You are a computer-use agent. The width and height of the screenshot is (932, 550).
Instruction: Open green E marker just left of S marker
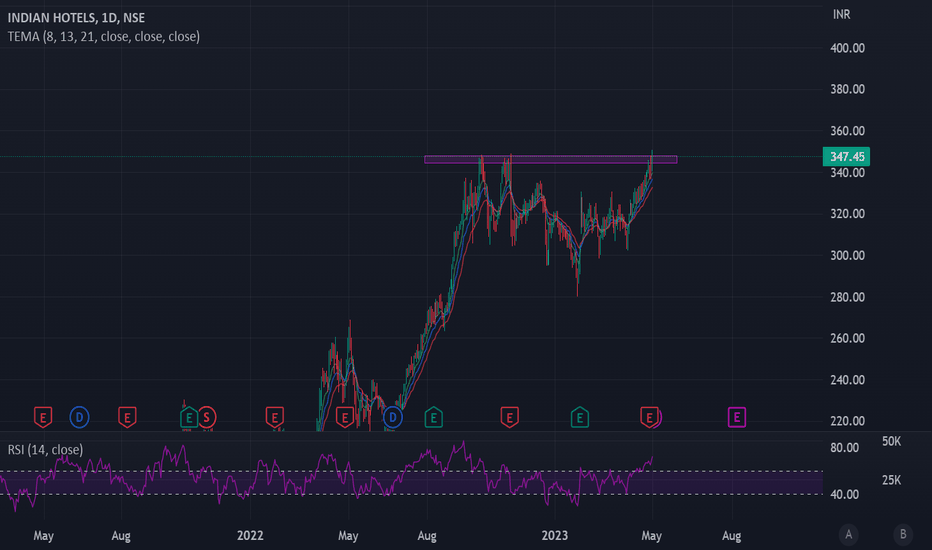(x=188, y=417)
